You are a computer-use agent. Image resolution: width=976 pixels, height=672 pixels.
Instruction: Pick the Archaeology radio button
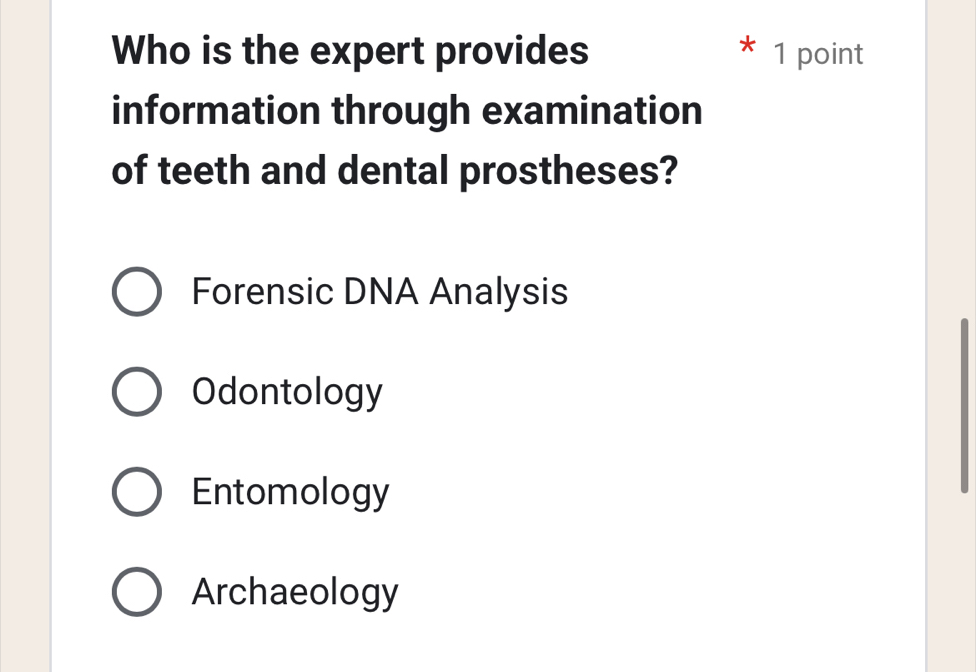click(137, 591)
